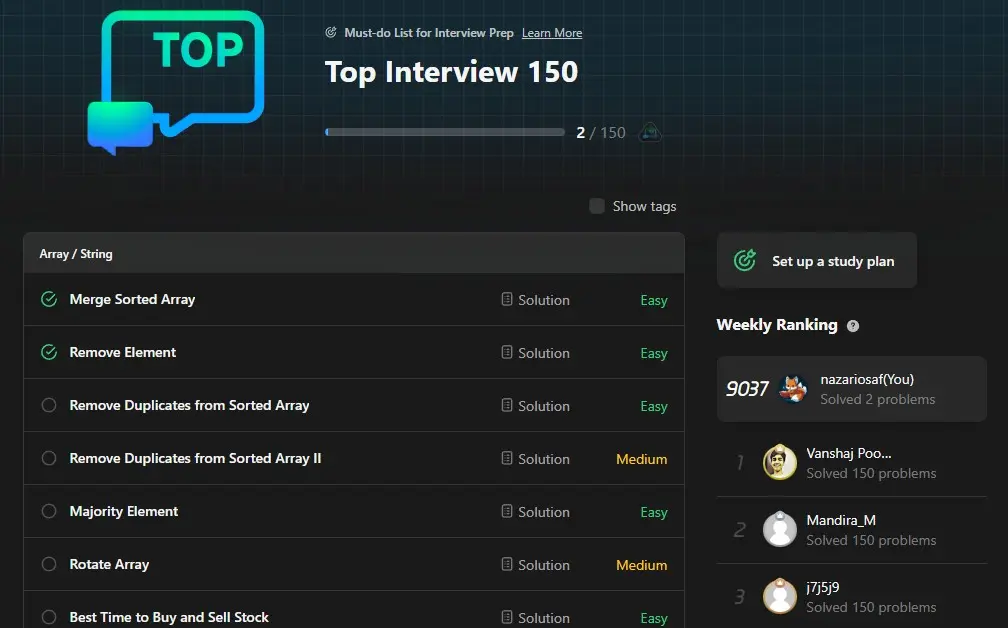The width and height of the screenshot is (1008, 628).
Task: Click the Top Interview 150 heading
Action: [x=451, y=71]
